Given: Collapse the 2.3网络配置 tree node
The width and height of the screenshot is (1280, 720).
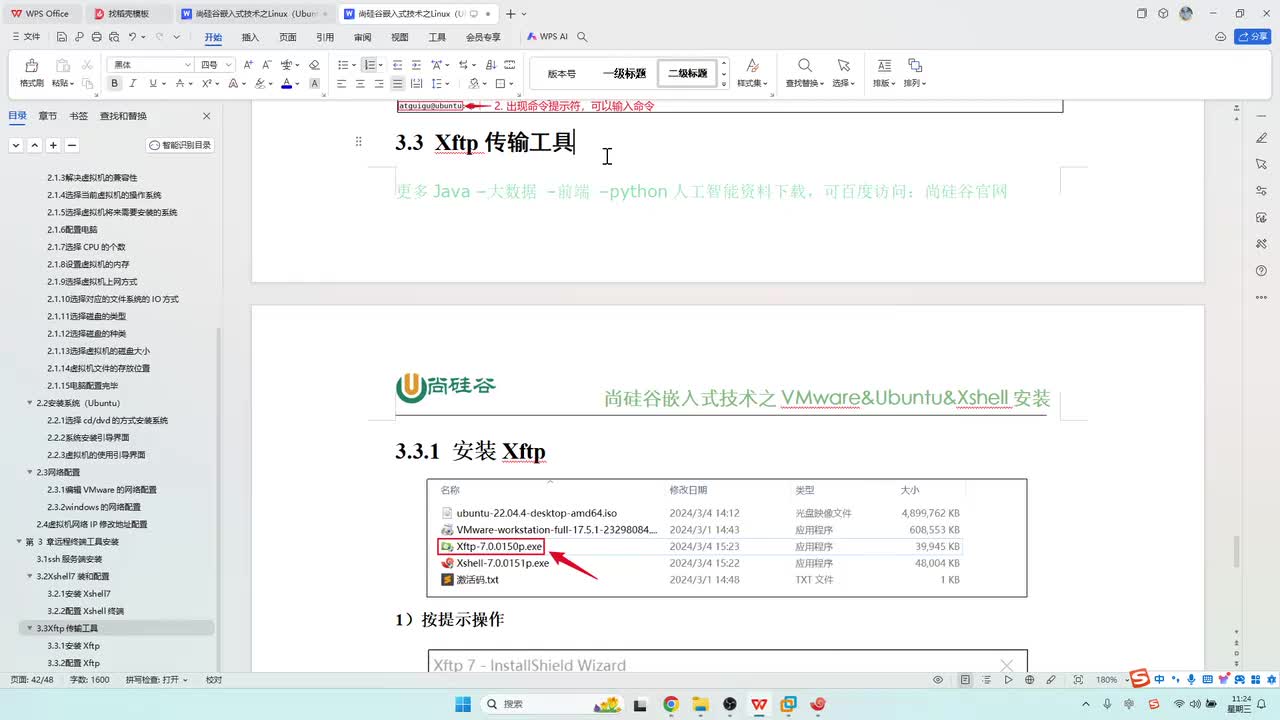Looking at the screenshot, I should tap(30, 472).
